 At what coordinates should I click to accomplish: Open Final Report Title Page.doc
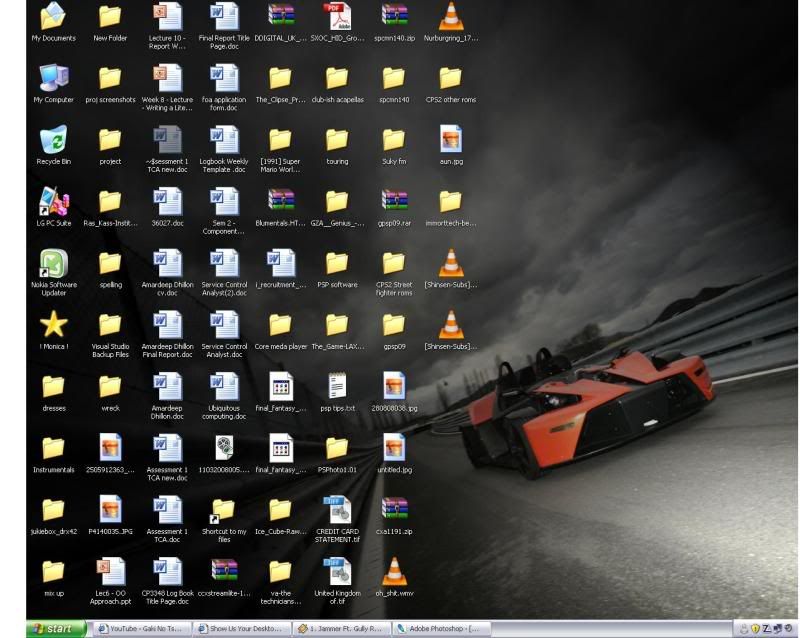(x=224, y=17)
